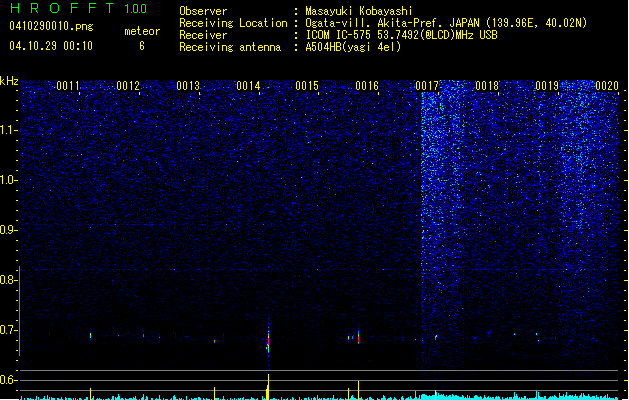629x400 pixels.
Task: Click the 0.9 kHz axis label
Action: tap(8, 230)
